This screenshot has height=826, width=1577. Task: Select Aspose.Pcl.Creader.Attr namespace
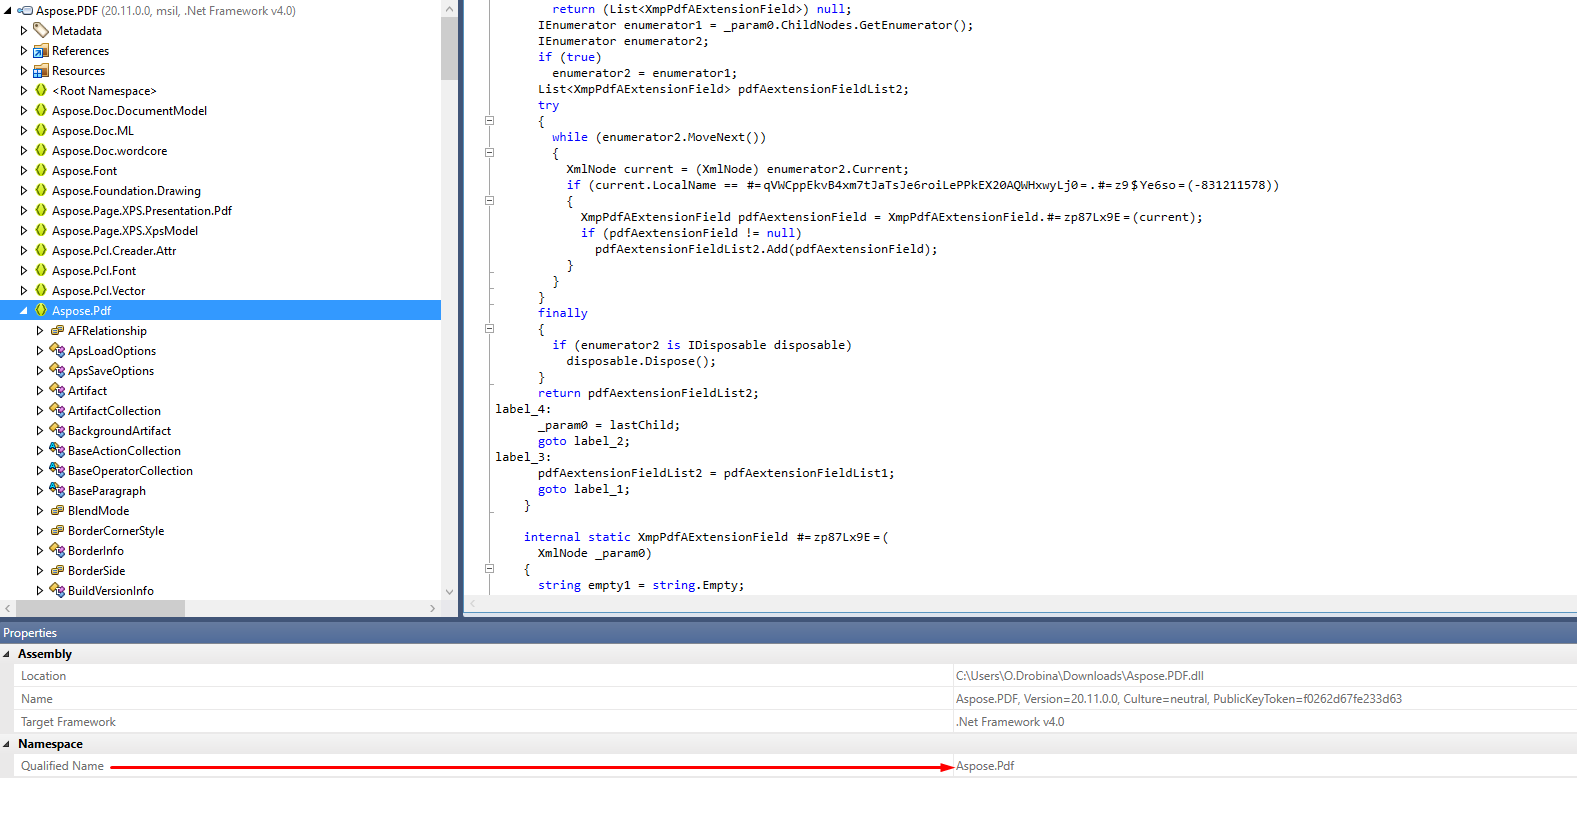click(x=114, y=251)
